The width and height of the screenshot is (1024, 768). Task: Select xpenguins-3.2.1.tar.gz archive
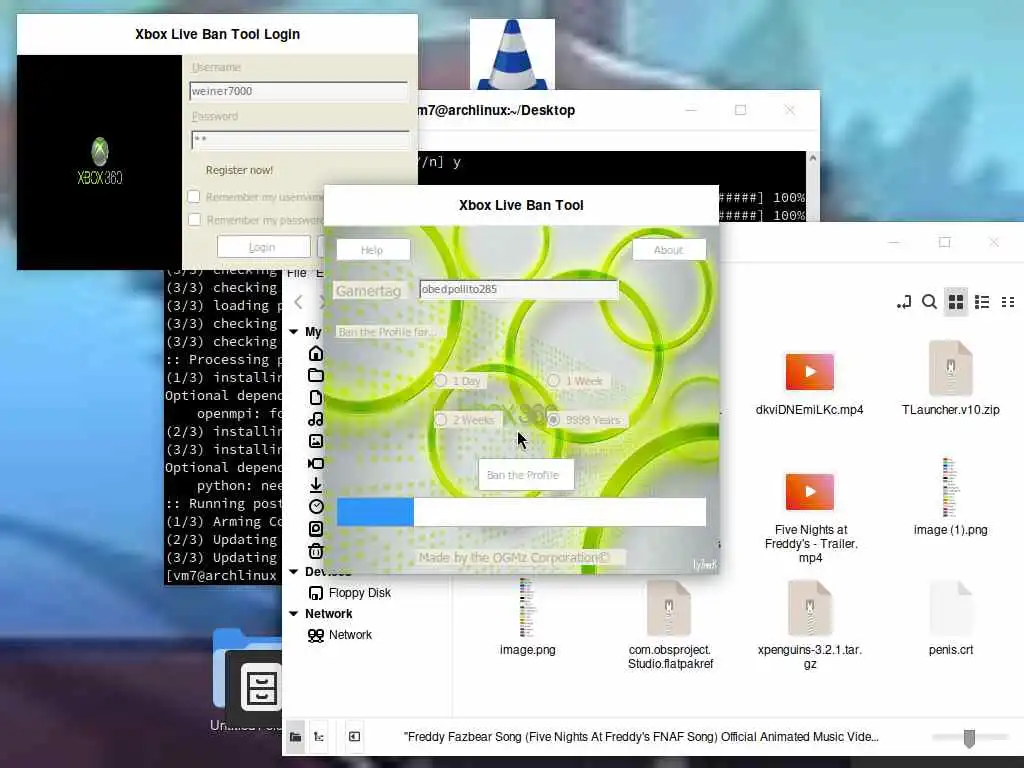click(810, 625)
